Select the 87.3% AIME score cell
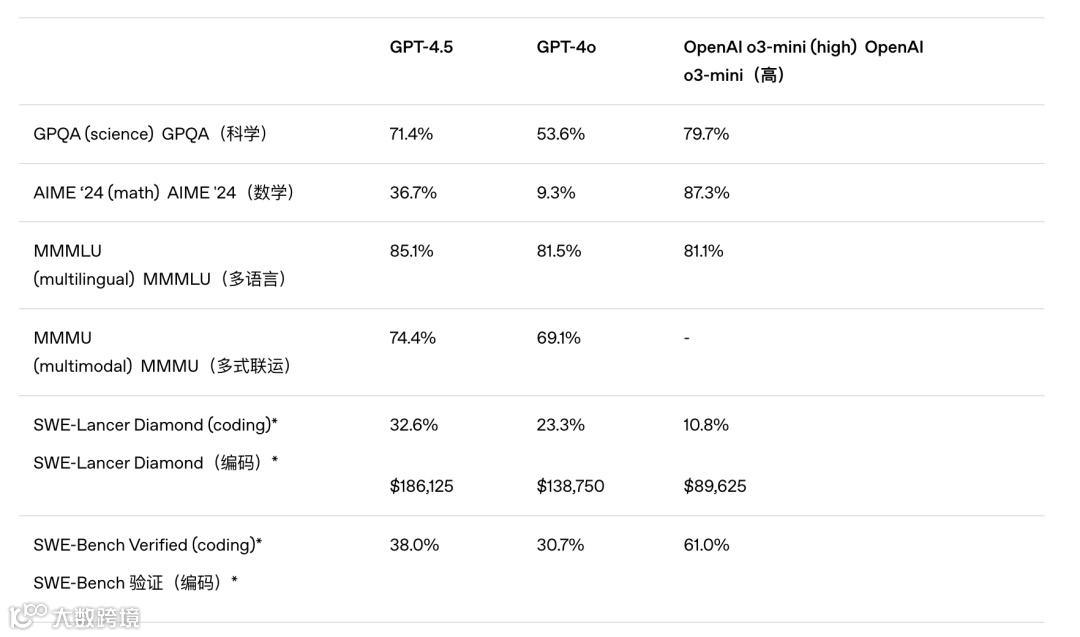The width and height of the screenshot is (1080, 637). 706,192
